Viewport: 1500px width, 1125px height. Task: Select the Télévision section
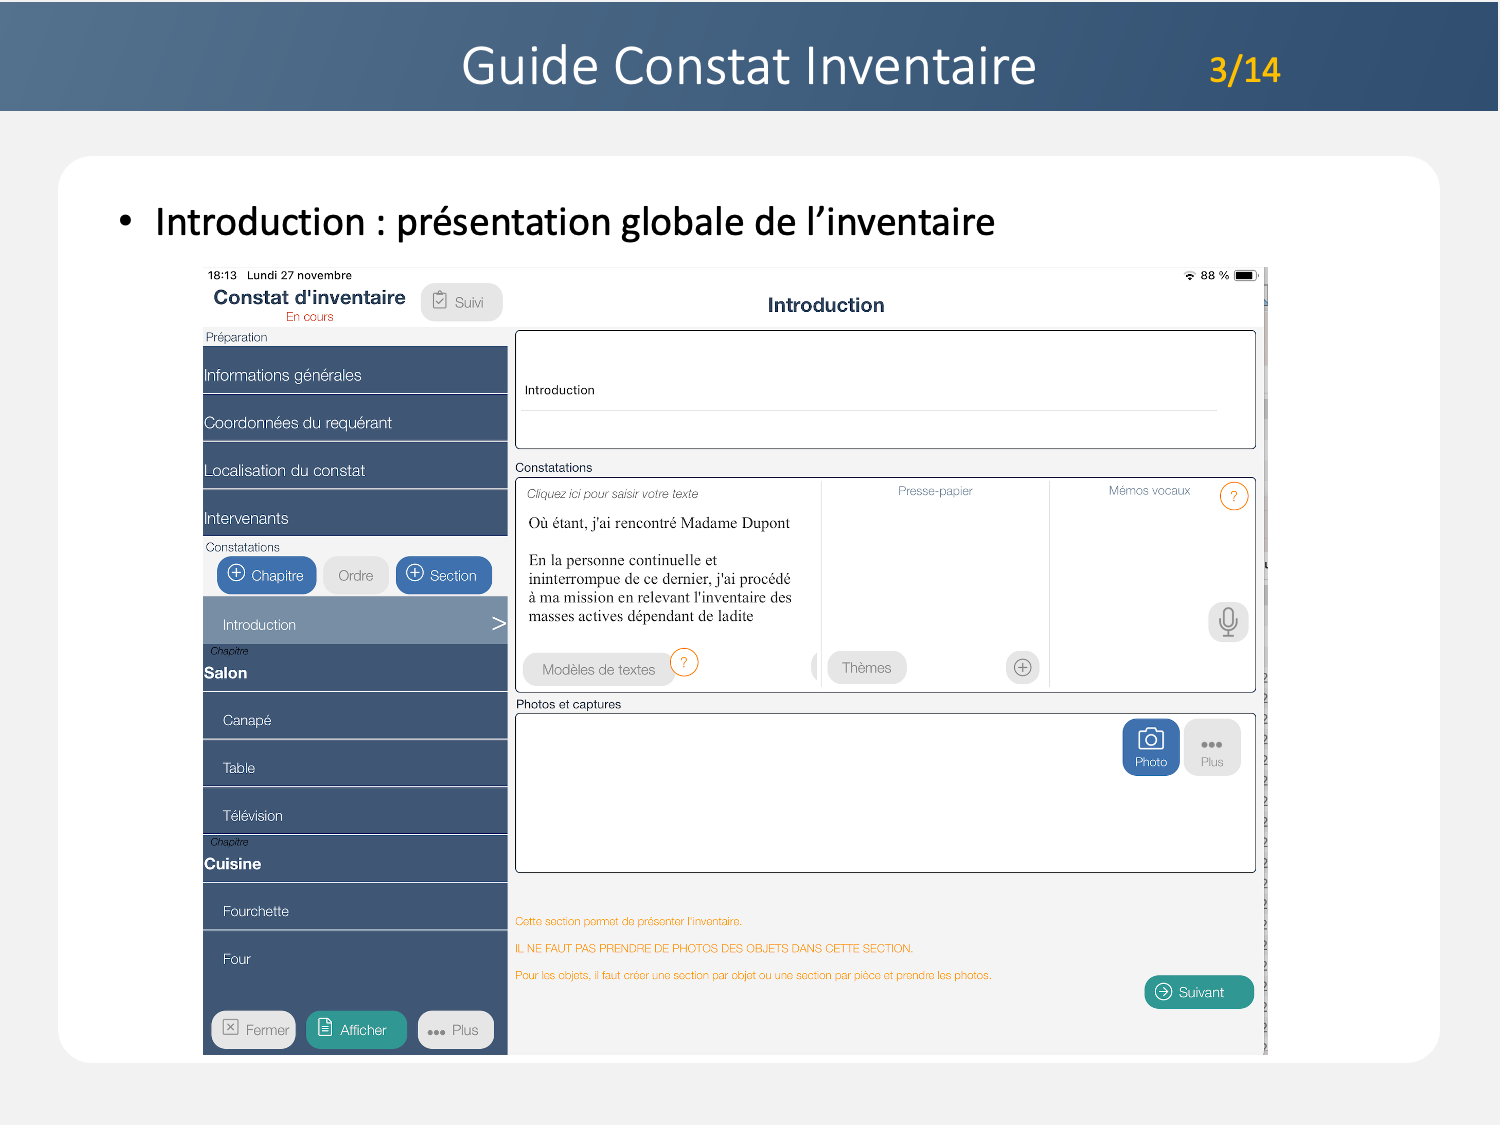[x=355, y=815]
